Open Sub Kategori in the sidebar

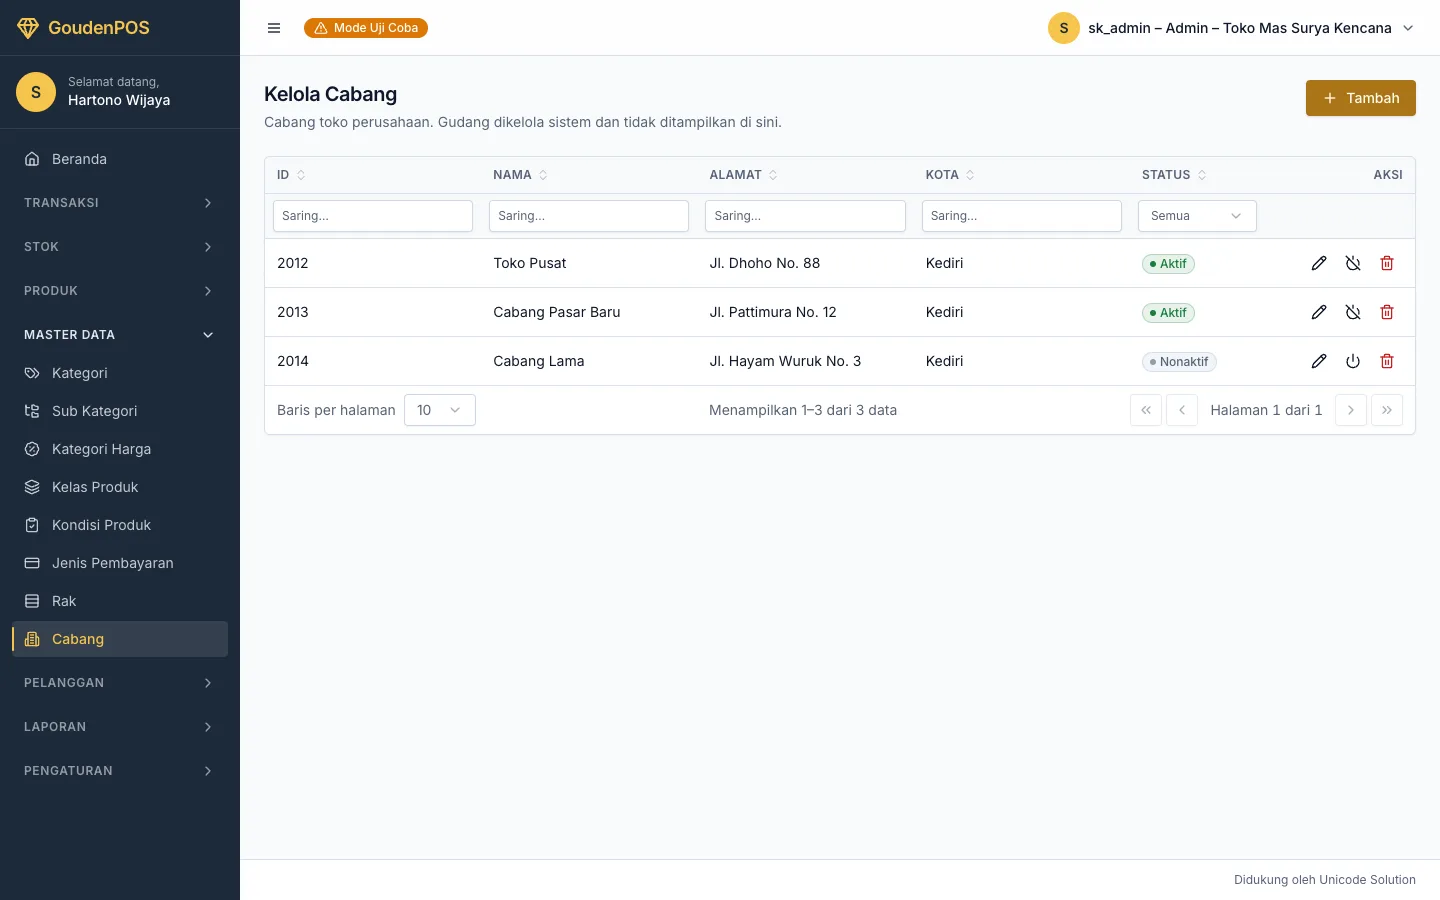(120, 411)
